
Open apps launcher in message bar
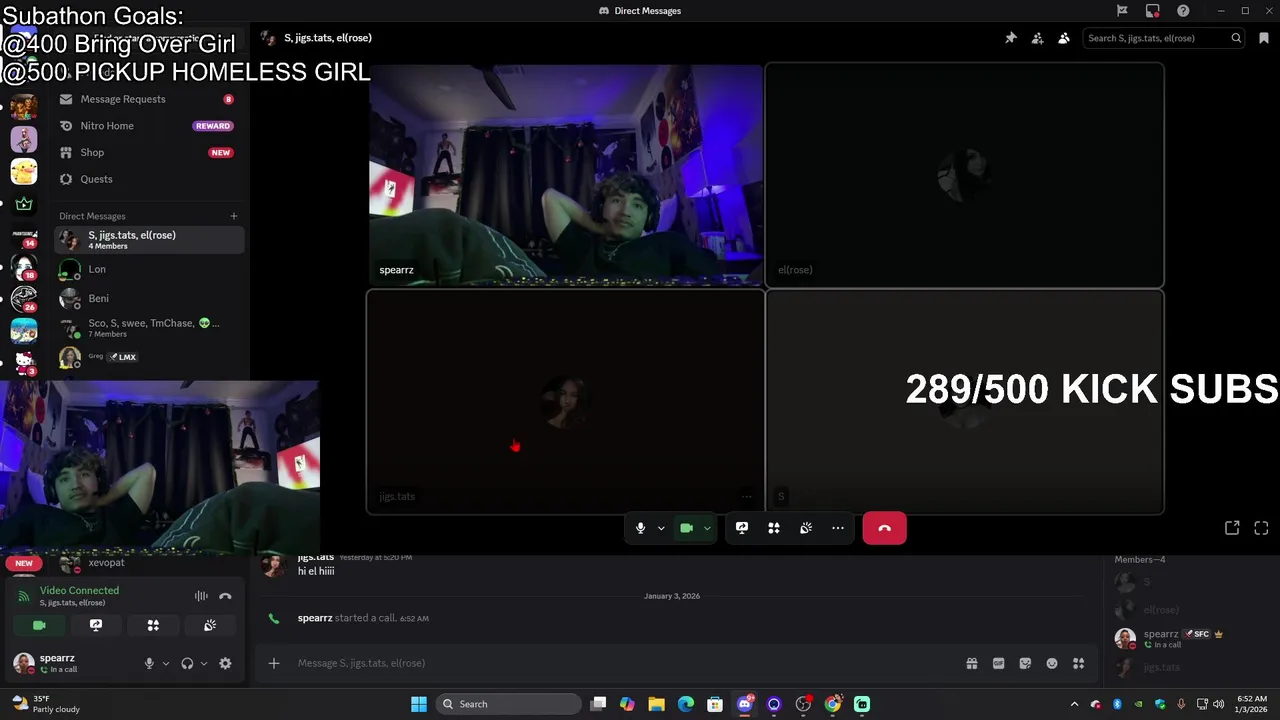pos(1079,663)
